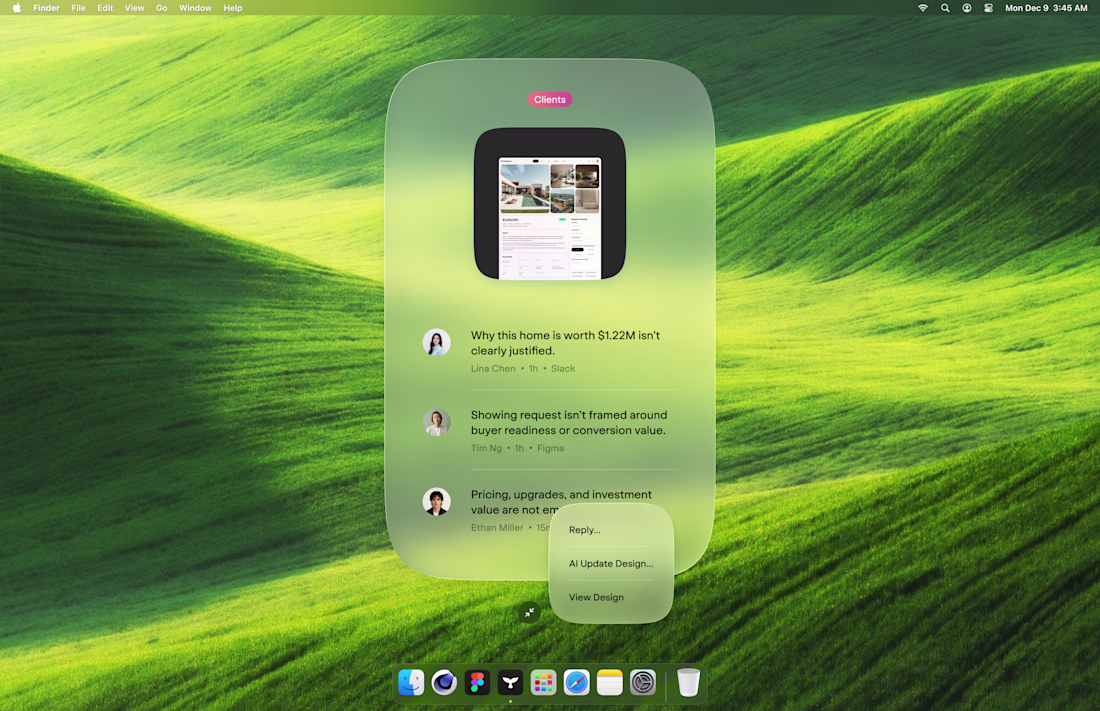This screenshot has height=711, width=1100.
Task: Open the Apple menu
Action: point(17,8)
